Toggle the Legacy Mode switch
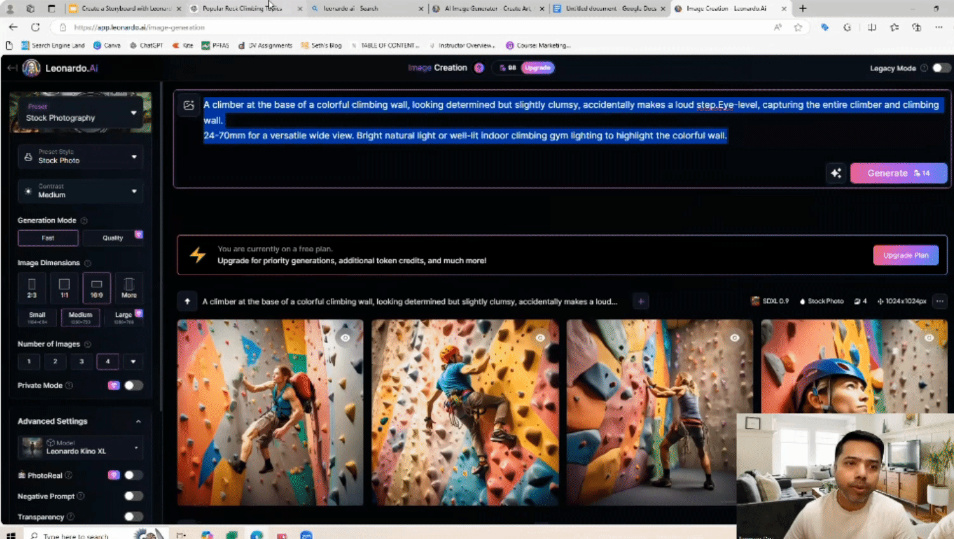 [941, 68]
